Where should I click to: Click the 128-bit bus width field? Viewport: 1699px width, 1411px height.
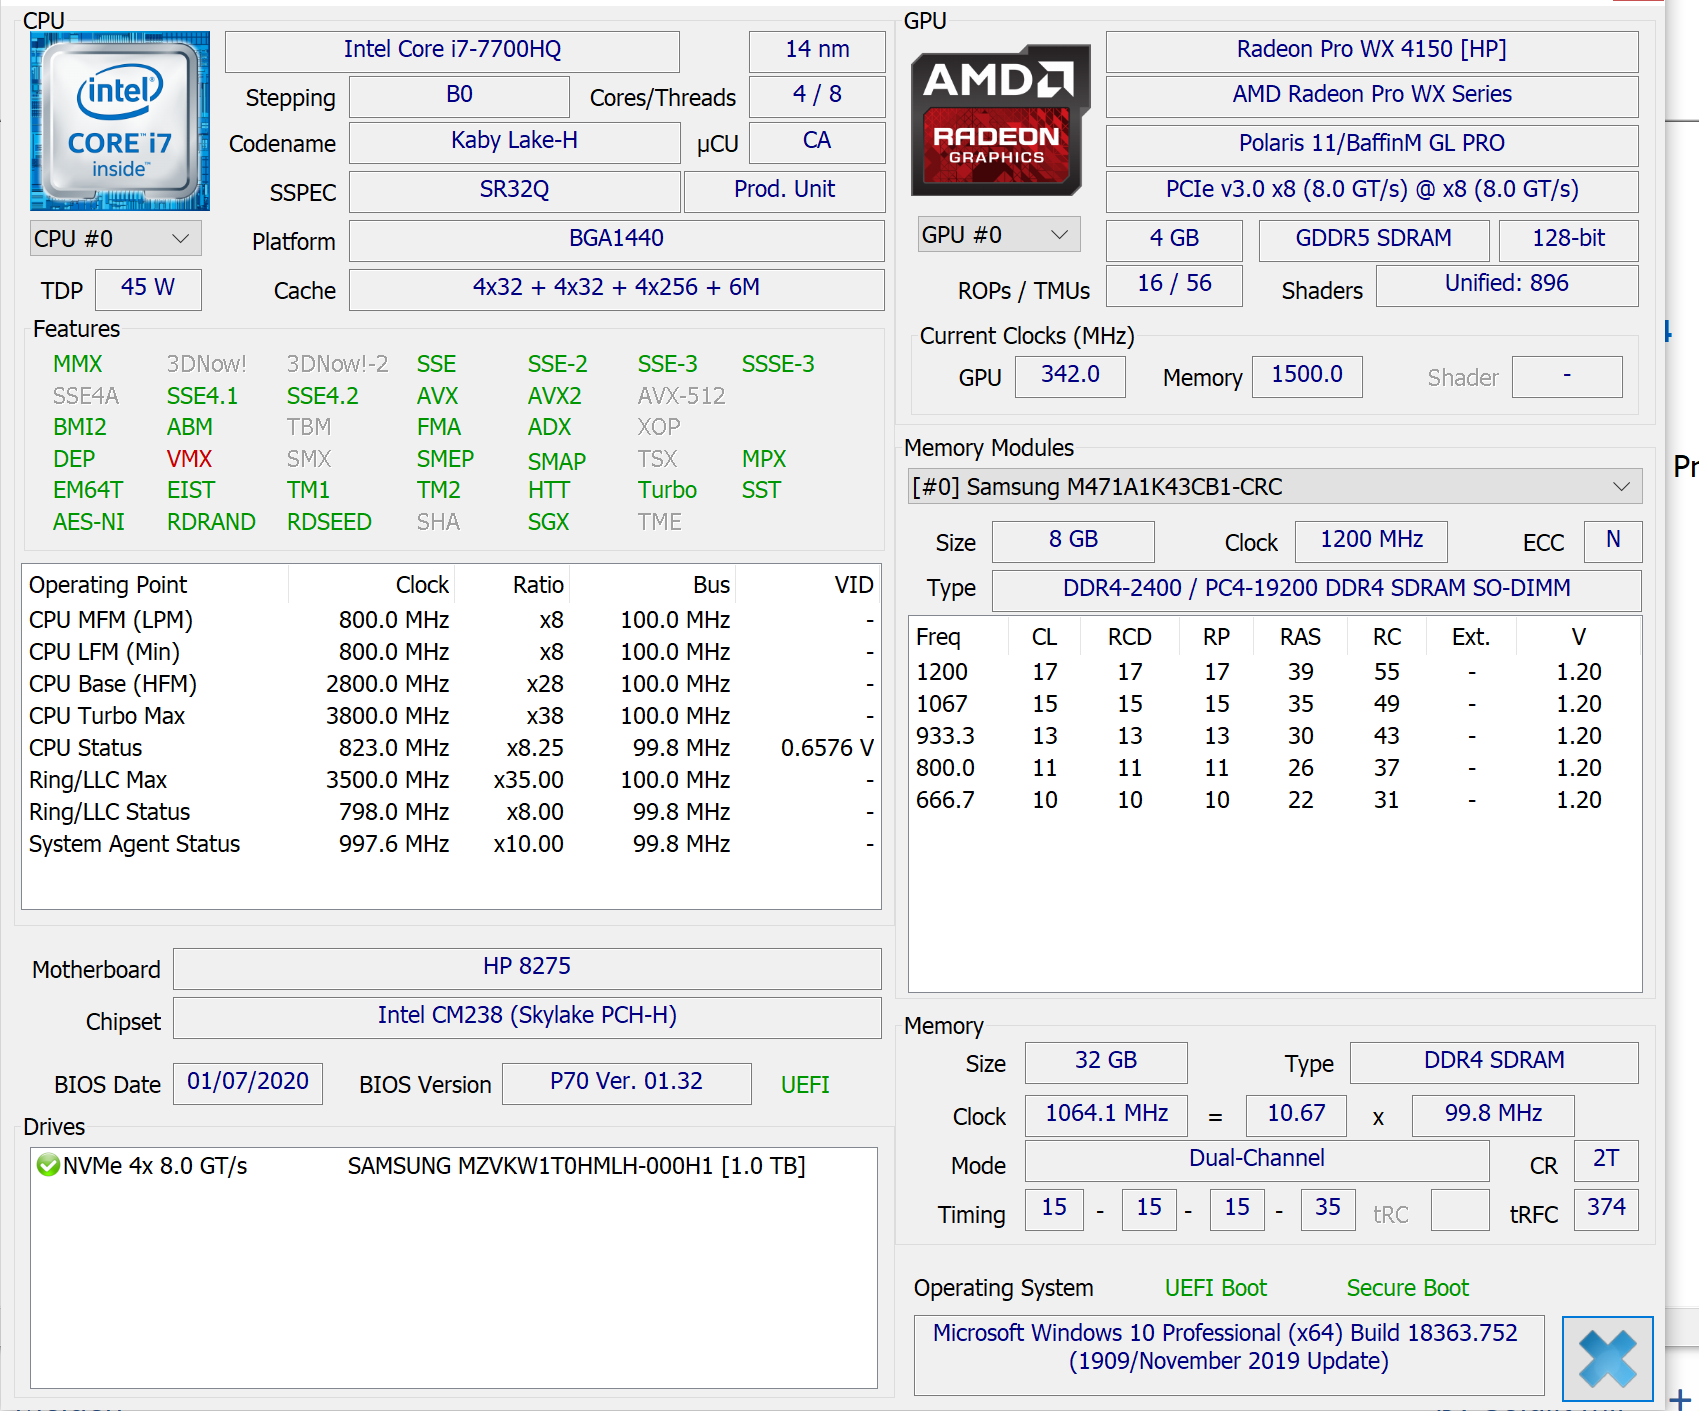[x=1568, y=239]
